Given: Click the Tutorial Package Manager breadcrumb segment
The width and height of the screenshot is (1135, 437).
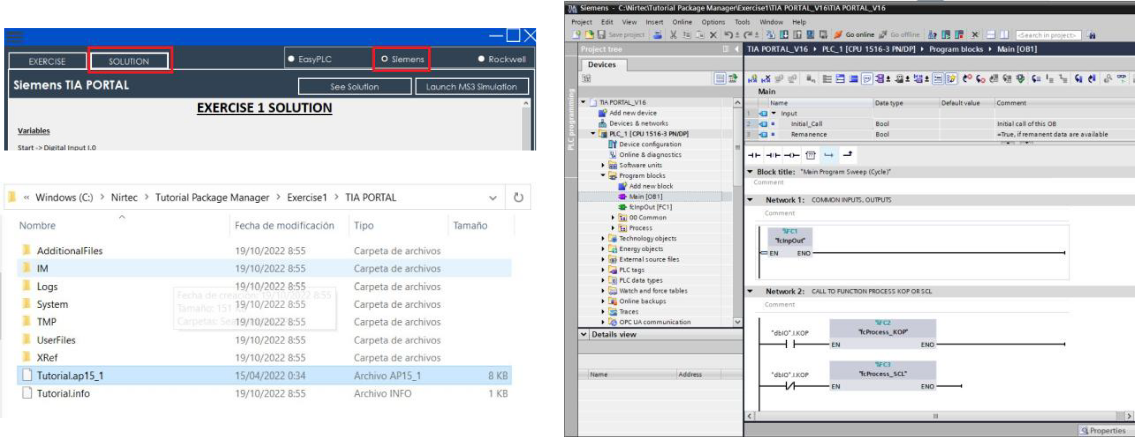Looking at the screenshot, I should click(x=212, y=198).
